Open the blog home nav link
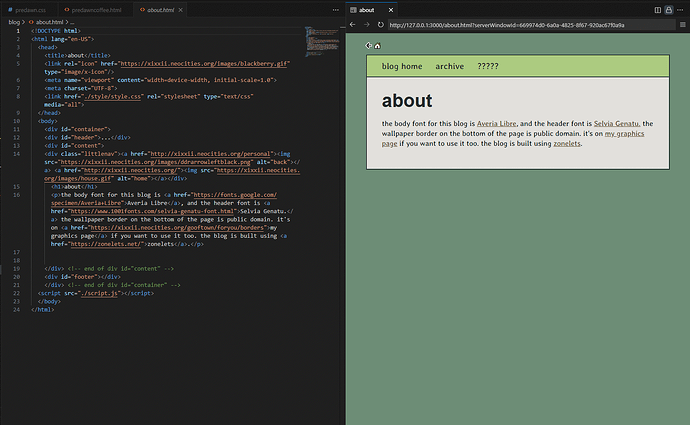The image size is (690, 425). pos(402,66)
